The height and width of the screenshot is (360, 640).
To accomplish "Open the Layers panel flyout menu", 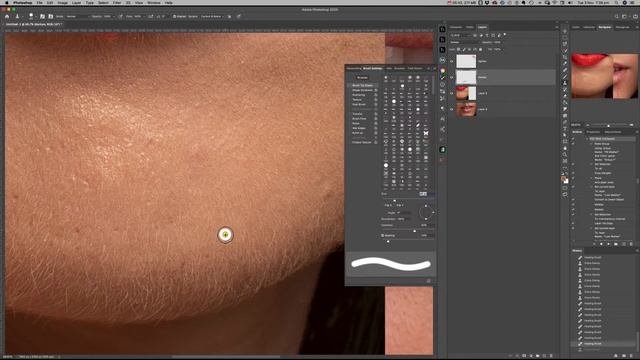I will [557, 27].
